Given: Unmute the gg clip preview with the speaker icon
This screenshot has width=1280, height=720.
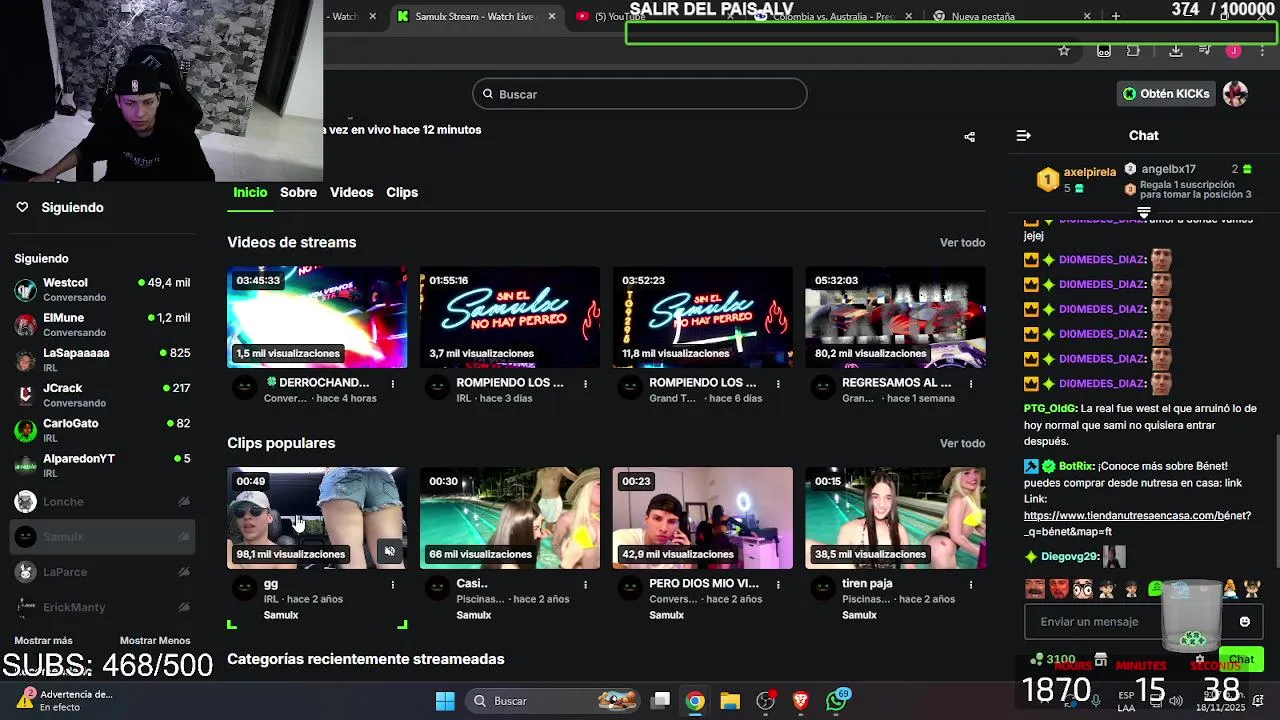Looking at the screenshot, I should point(390,551).
